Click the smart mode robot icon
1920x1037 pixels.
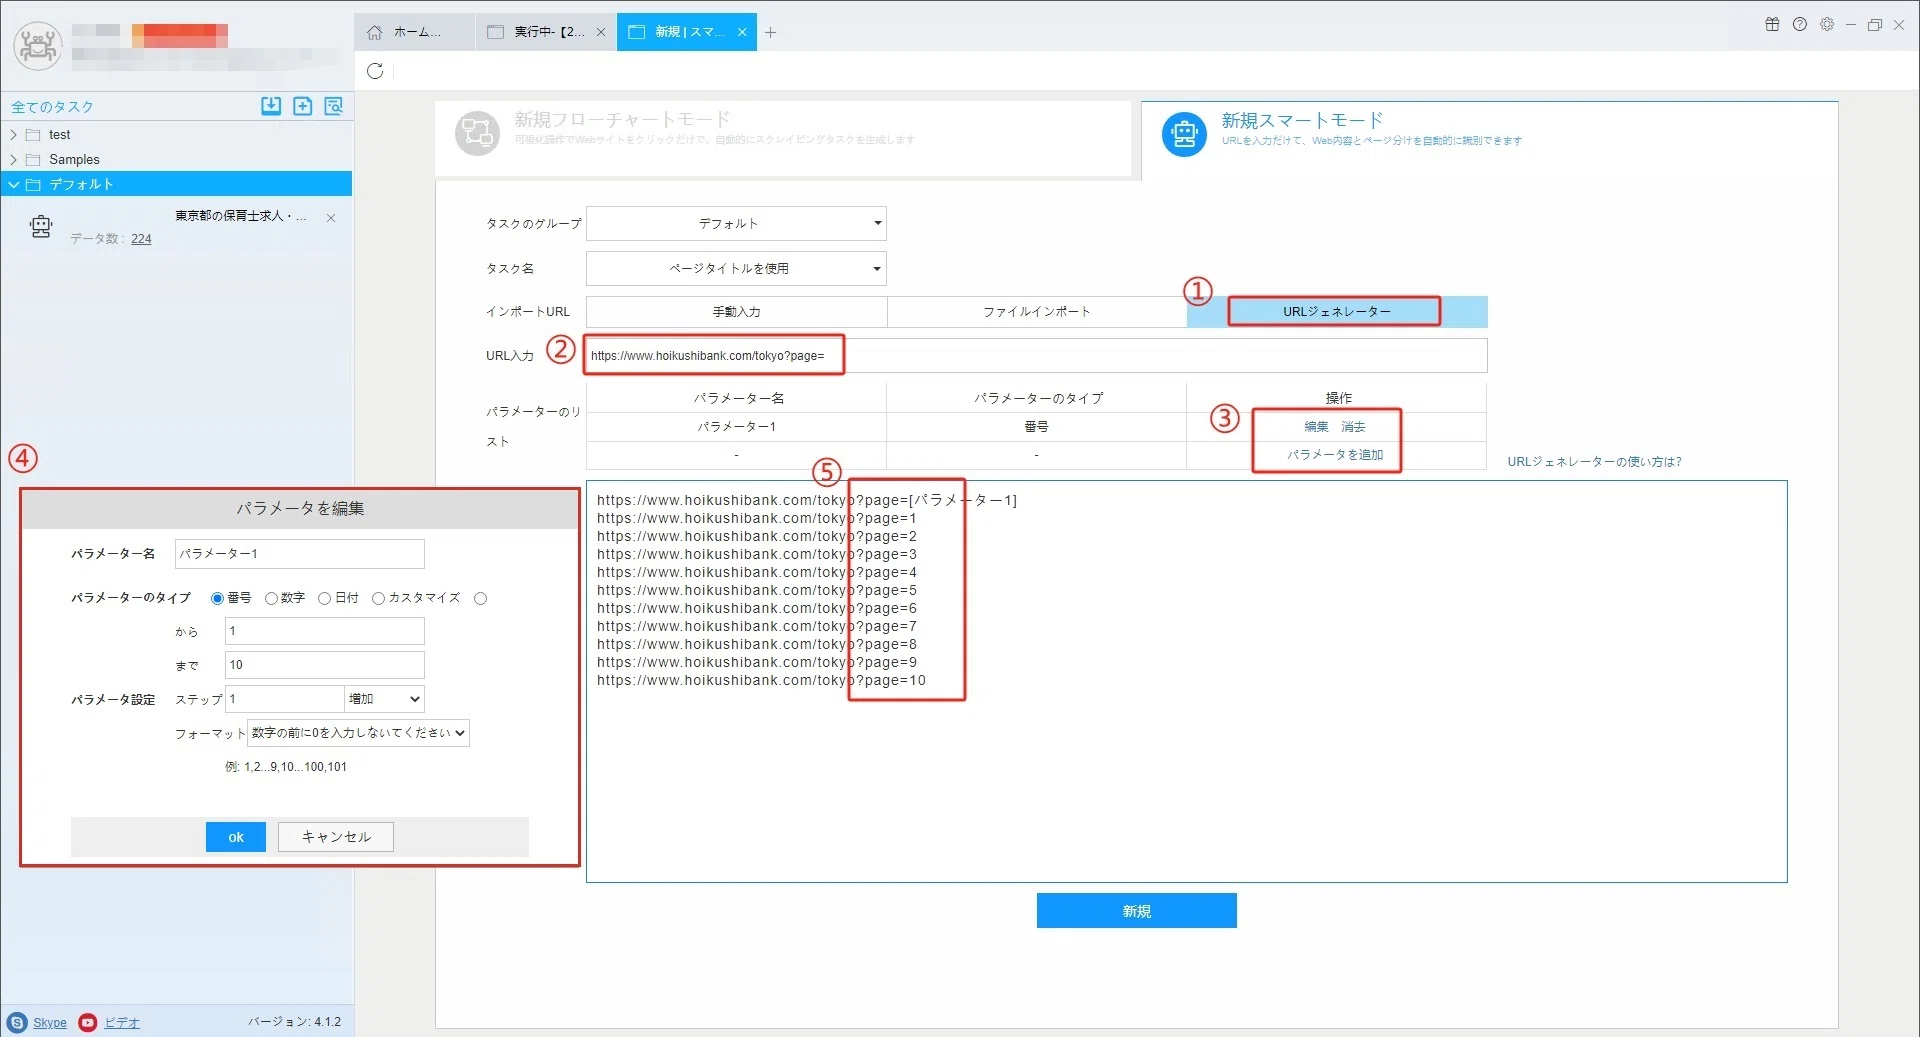pyautogui.click(x=1184, y=133)
